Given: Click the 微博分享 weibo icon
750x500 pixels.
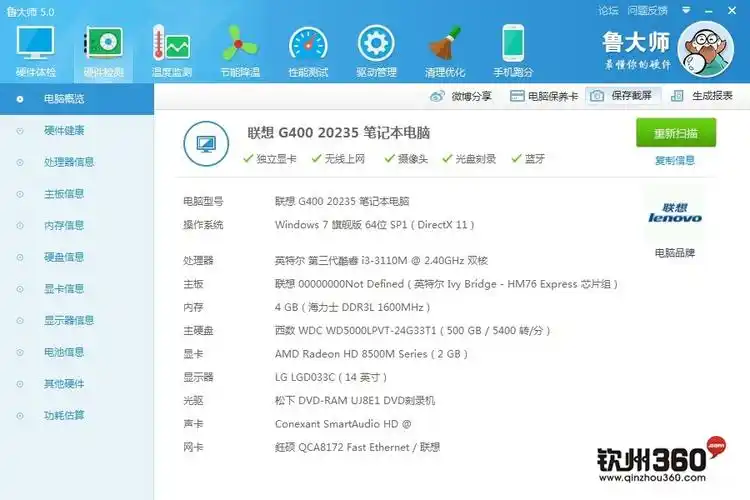Looking at the screenshot, I should [x=437, y=96].
